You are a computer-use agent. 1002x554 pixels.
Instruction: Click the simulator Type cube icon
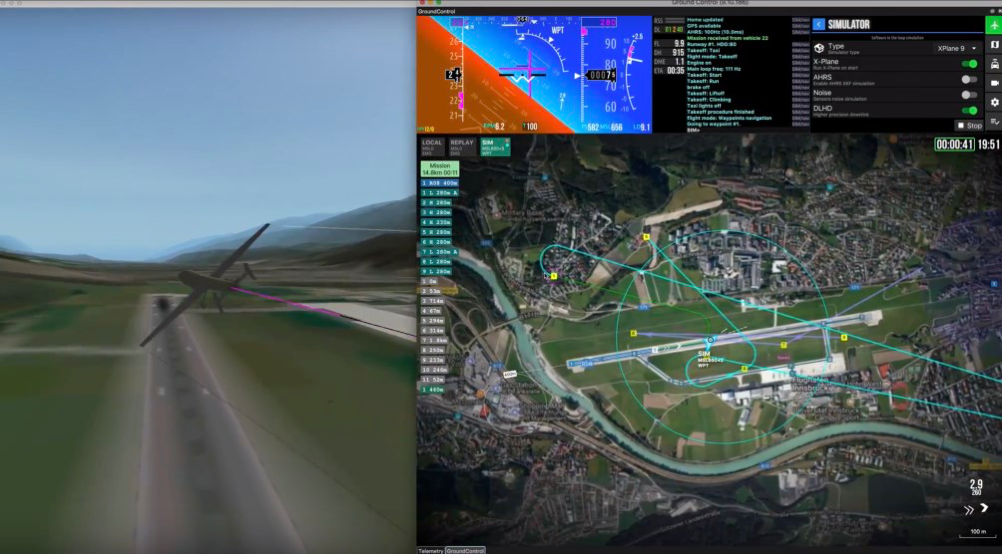point(819,47)
